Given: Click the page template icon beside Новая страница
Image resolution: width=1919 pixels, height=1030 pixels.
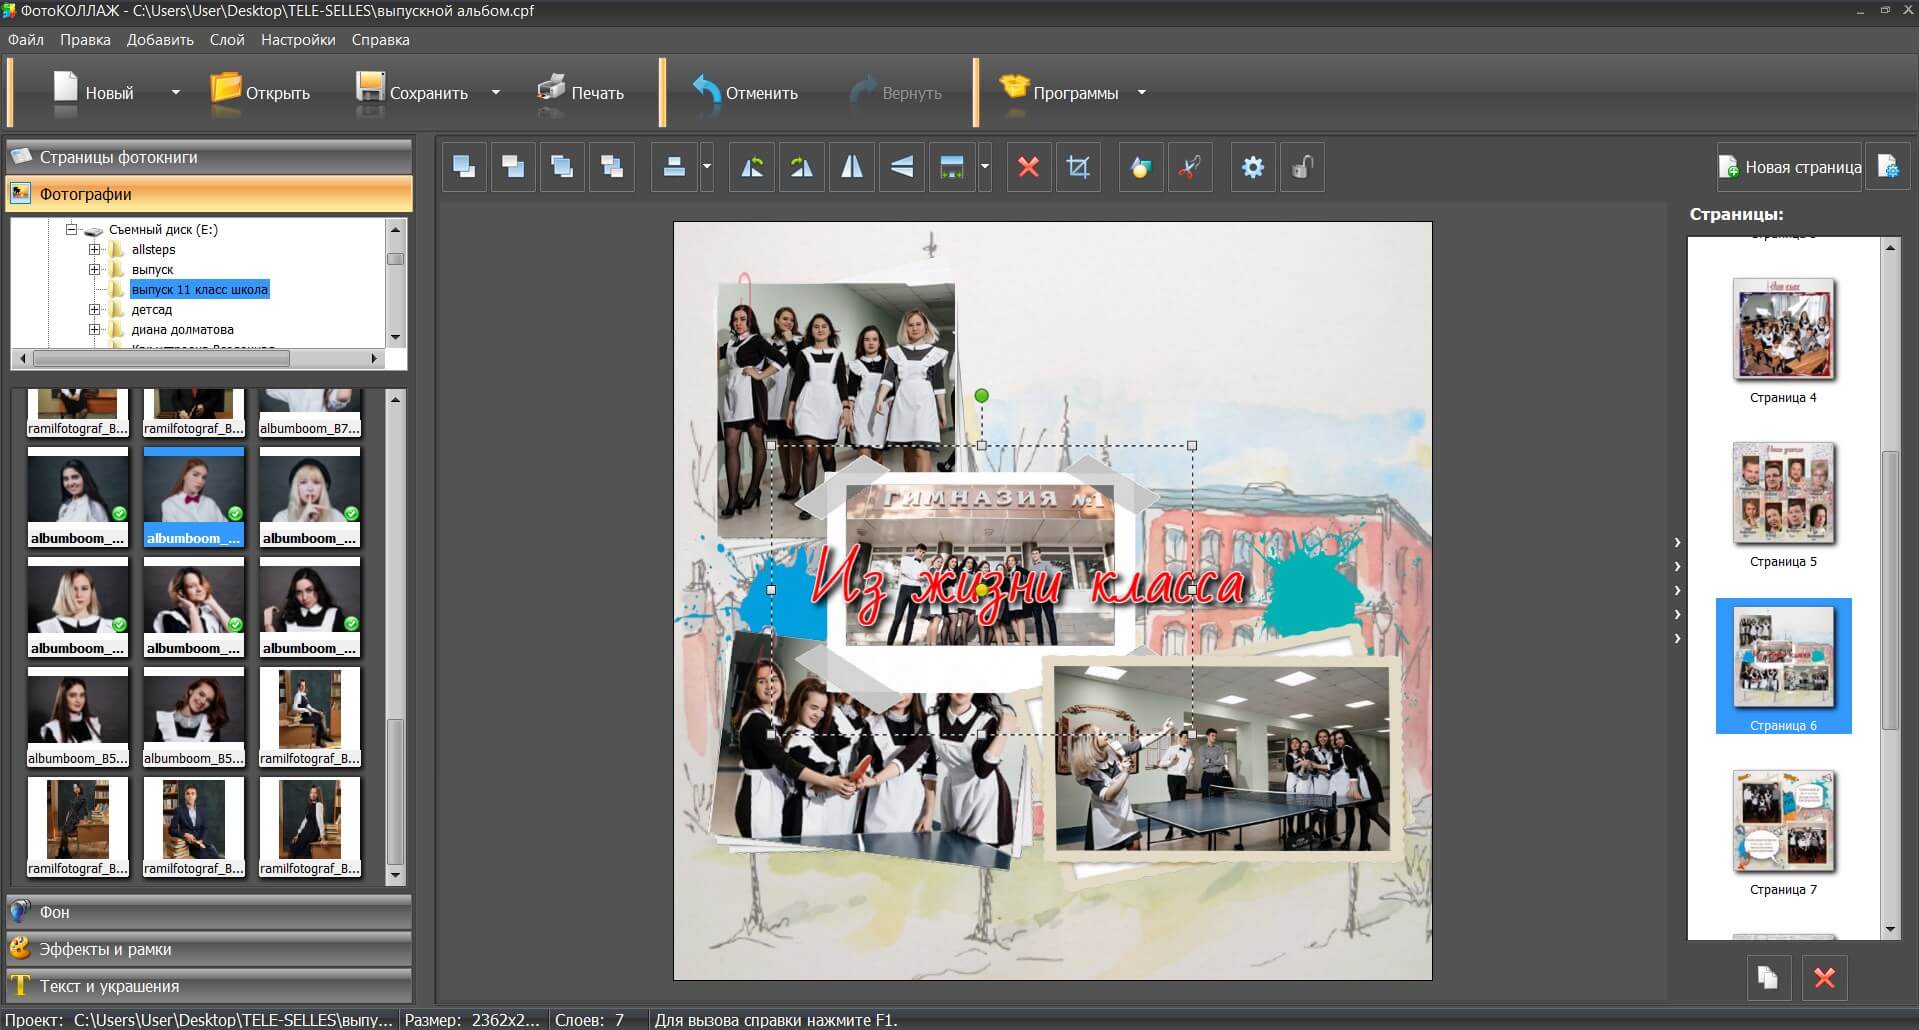Looking at the screenshot, I should click(1888, 167).
